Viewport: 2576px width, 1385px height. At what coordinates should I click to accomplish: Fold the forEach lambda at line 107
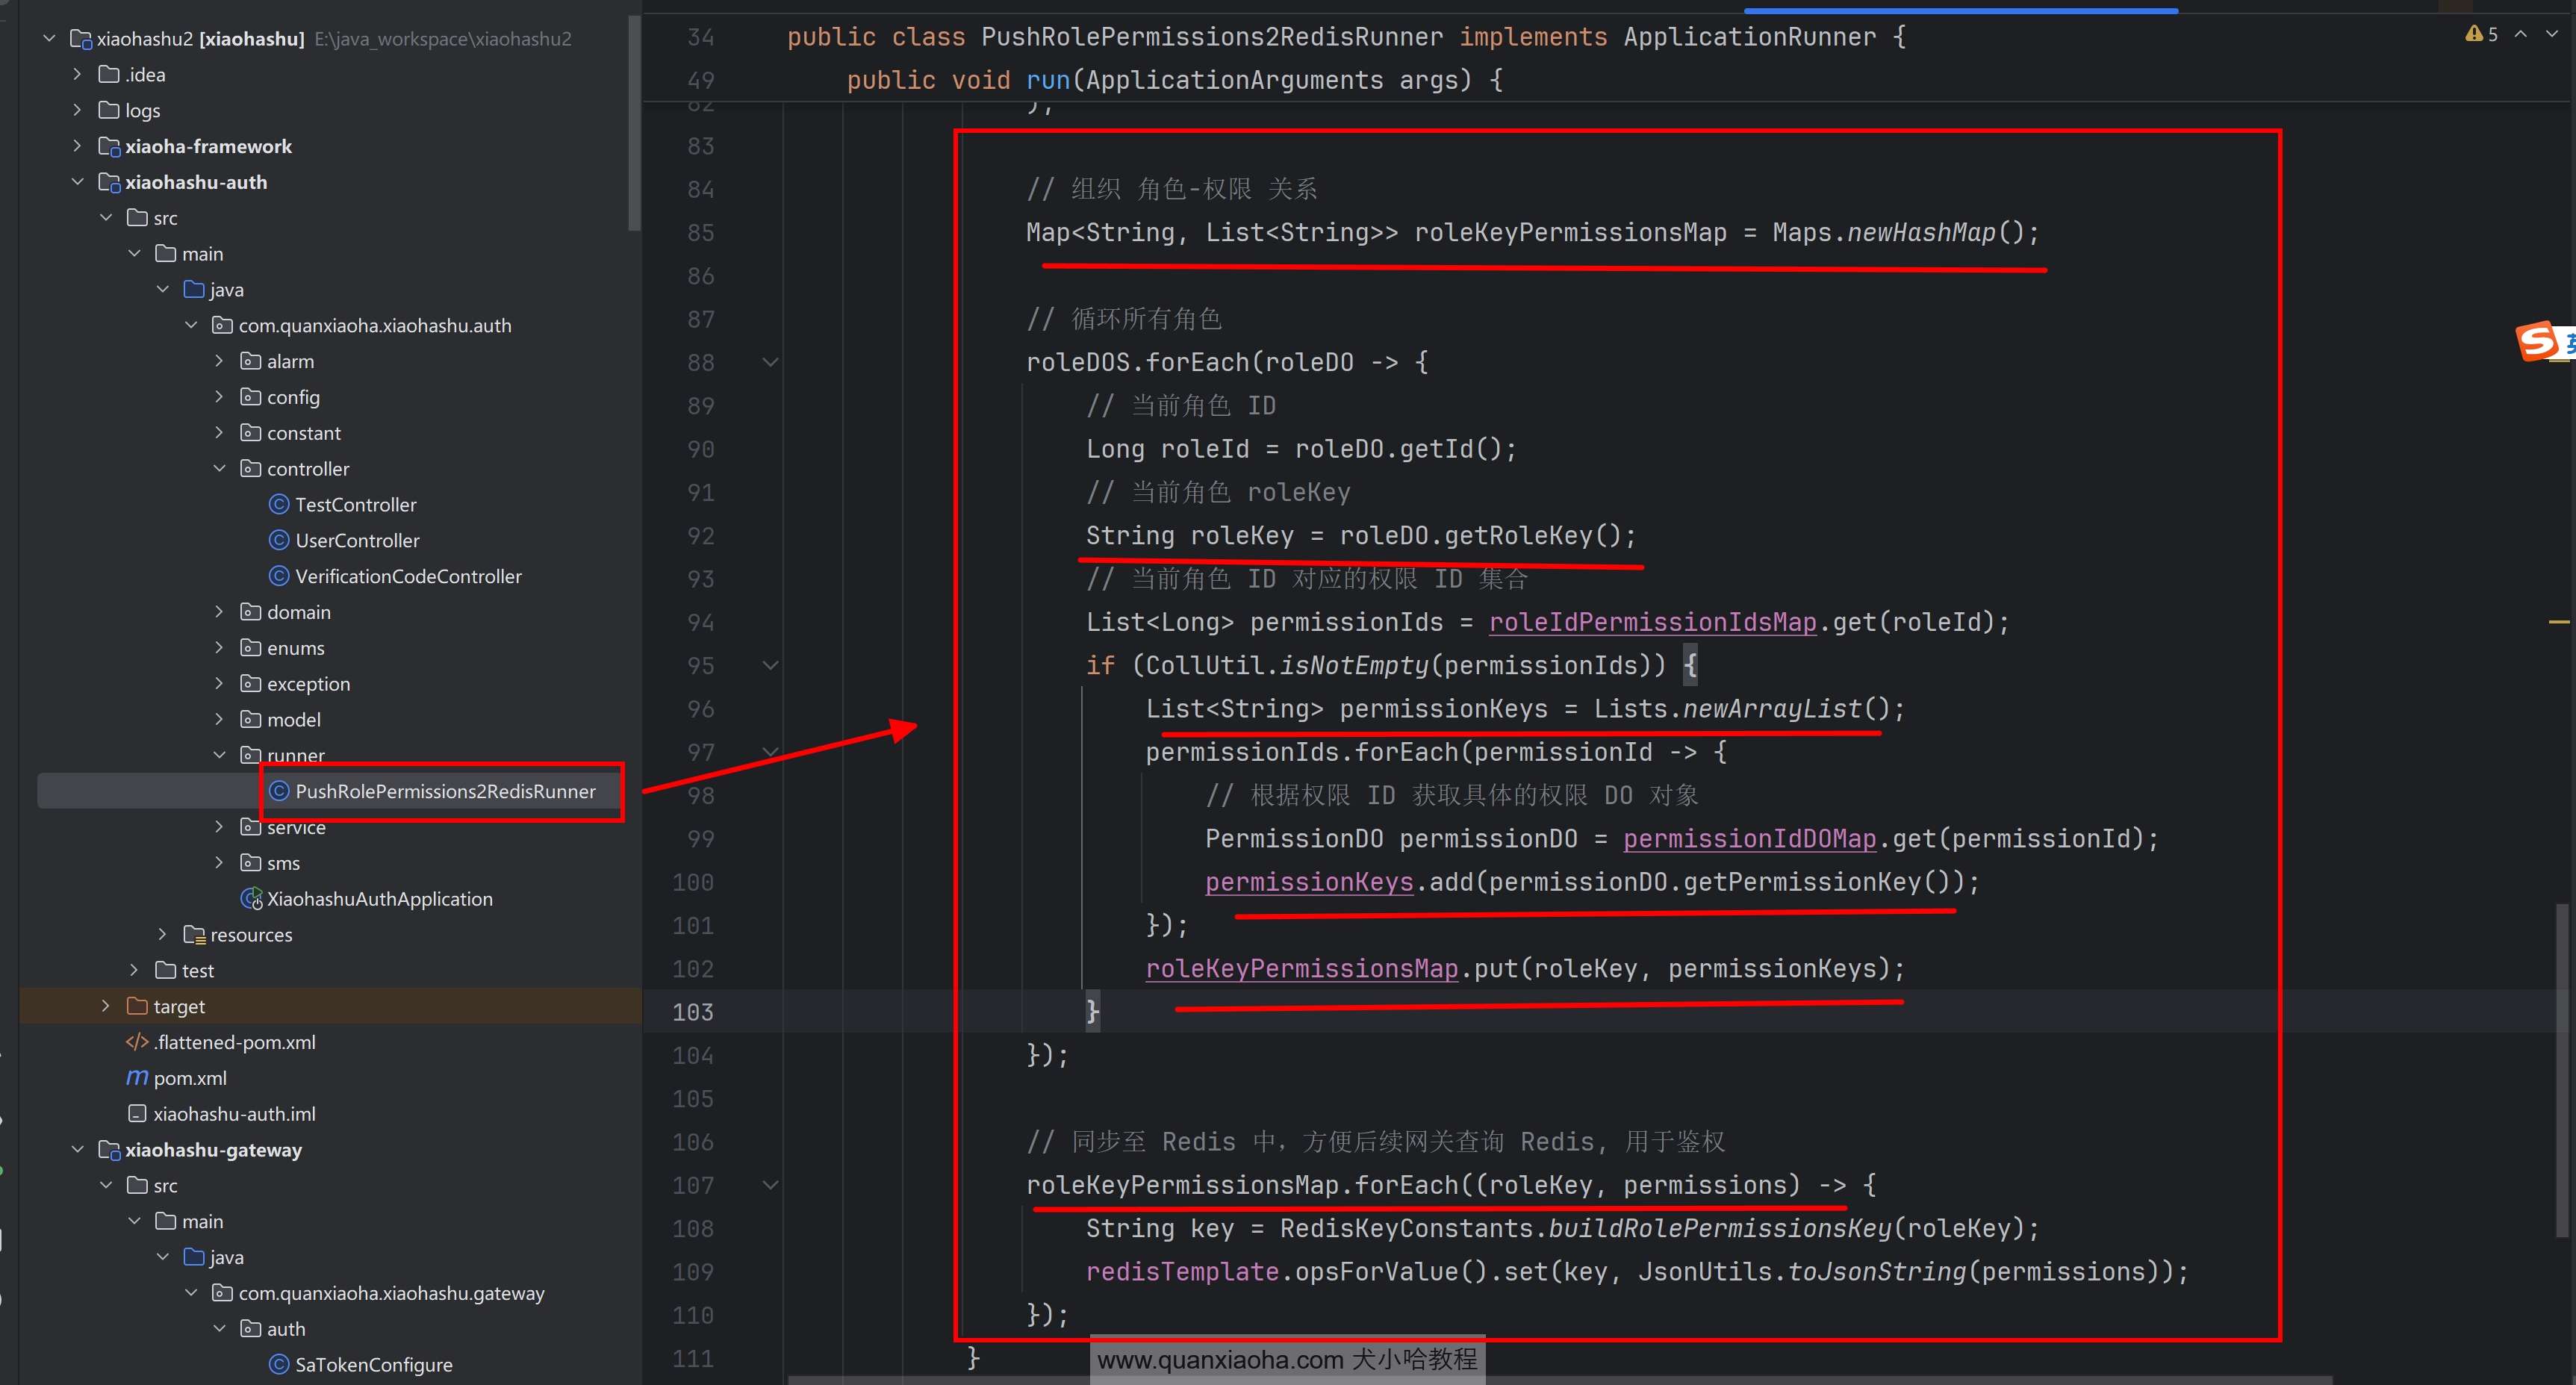(x=770, y=1185)
